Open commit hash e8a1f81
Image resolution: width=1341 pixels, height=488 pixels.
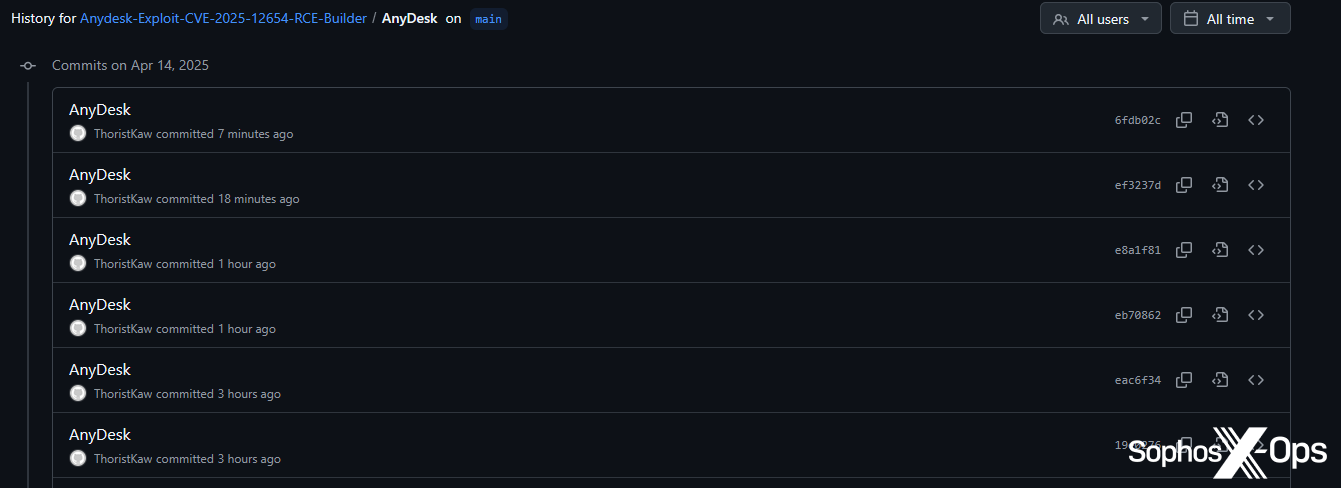[x=1138, y=250]
